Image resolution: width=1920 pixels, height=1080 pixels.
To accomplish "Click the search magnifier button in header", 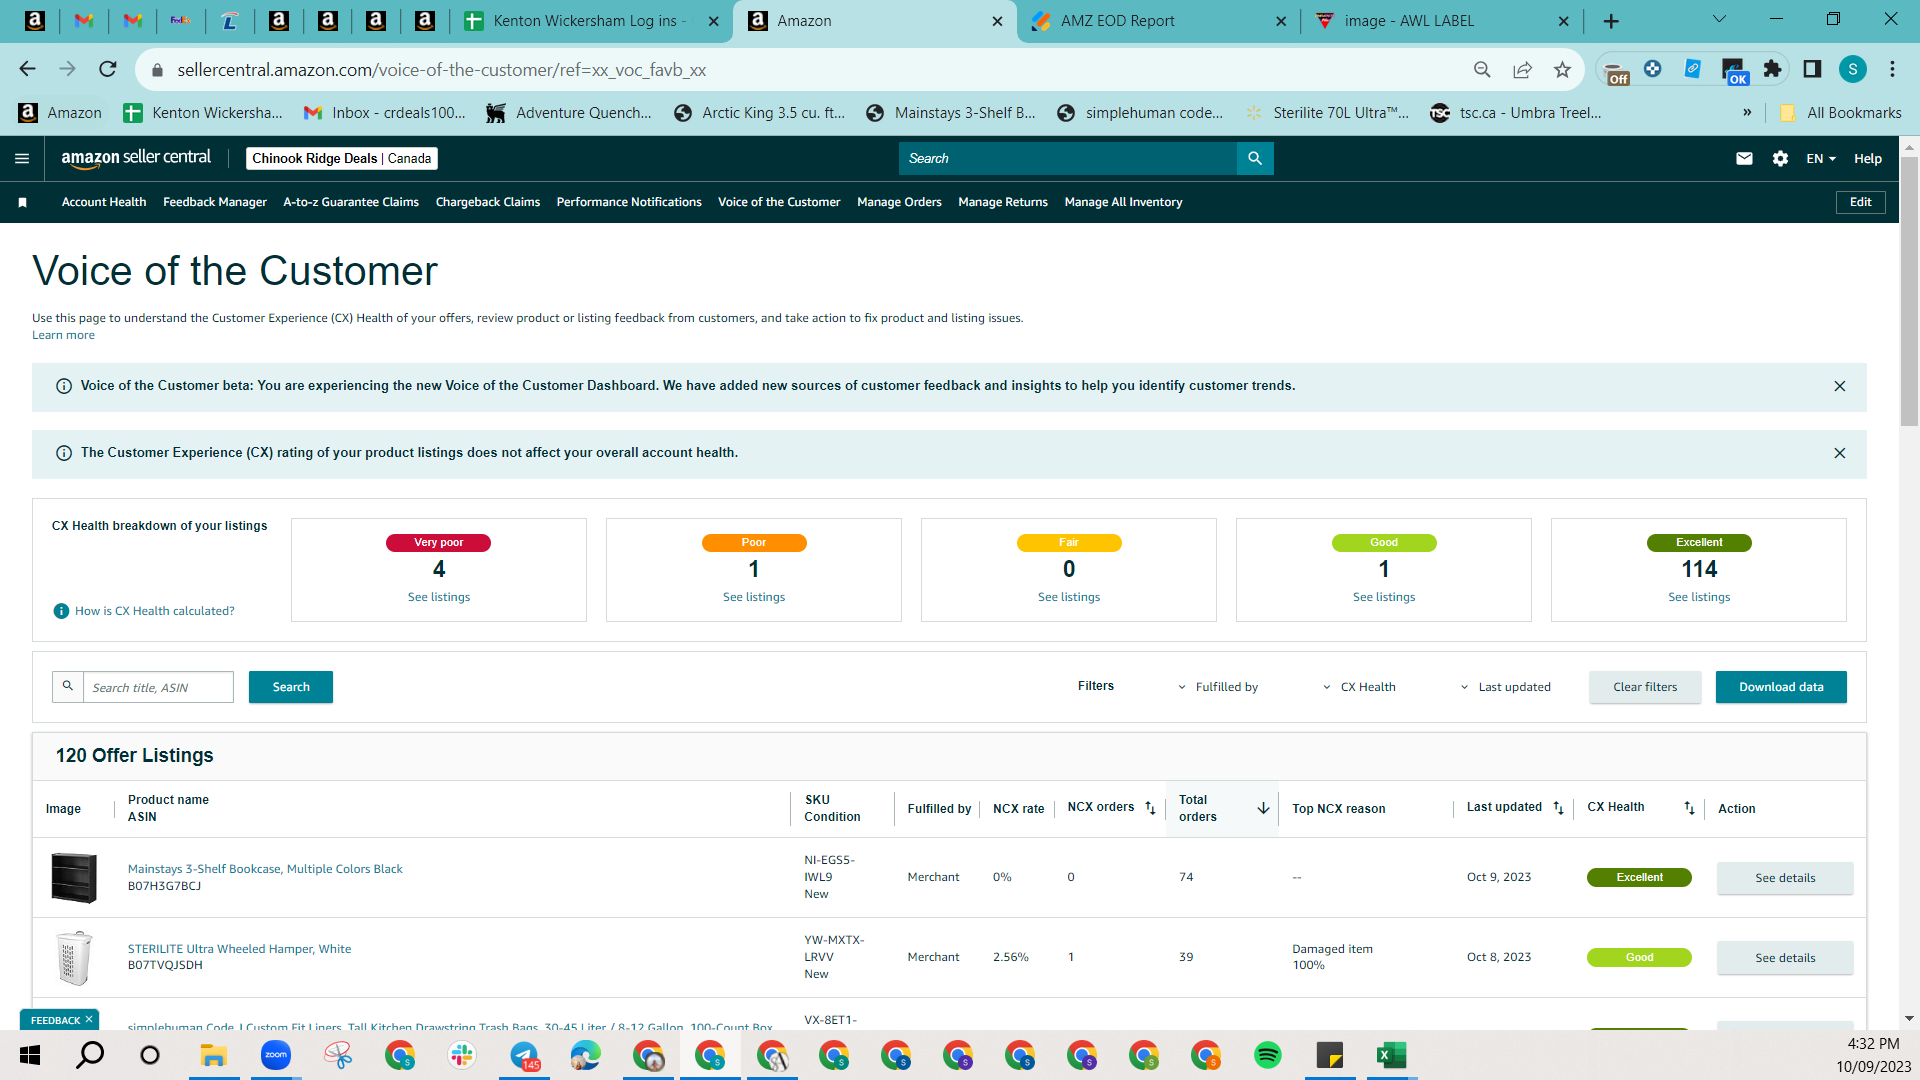I will tap(1255, 158).
